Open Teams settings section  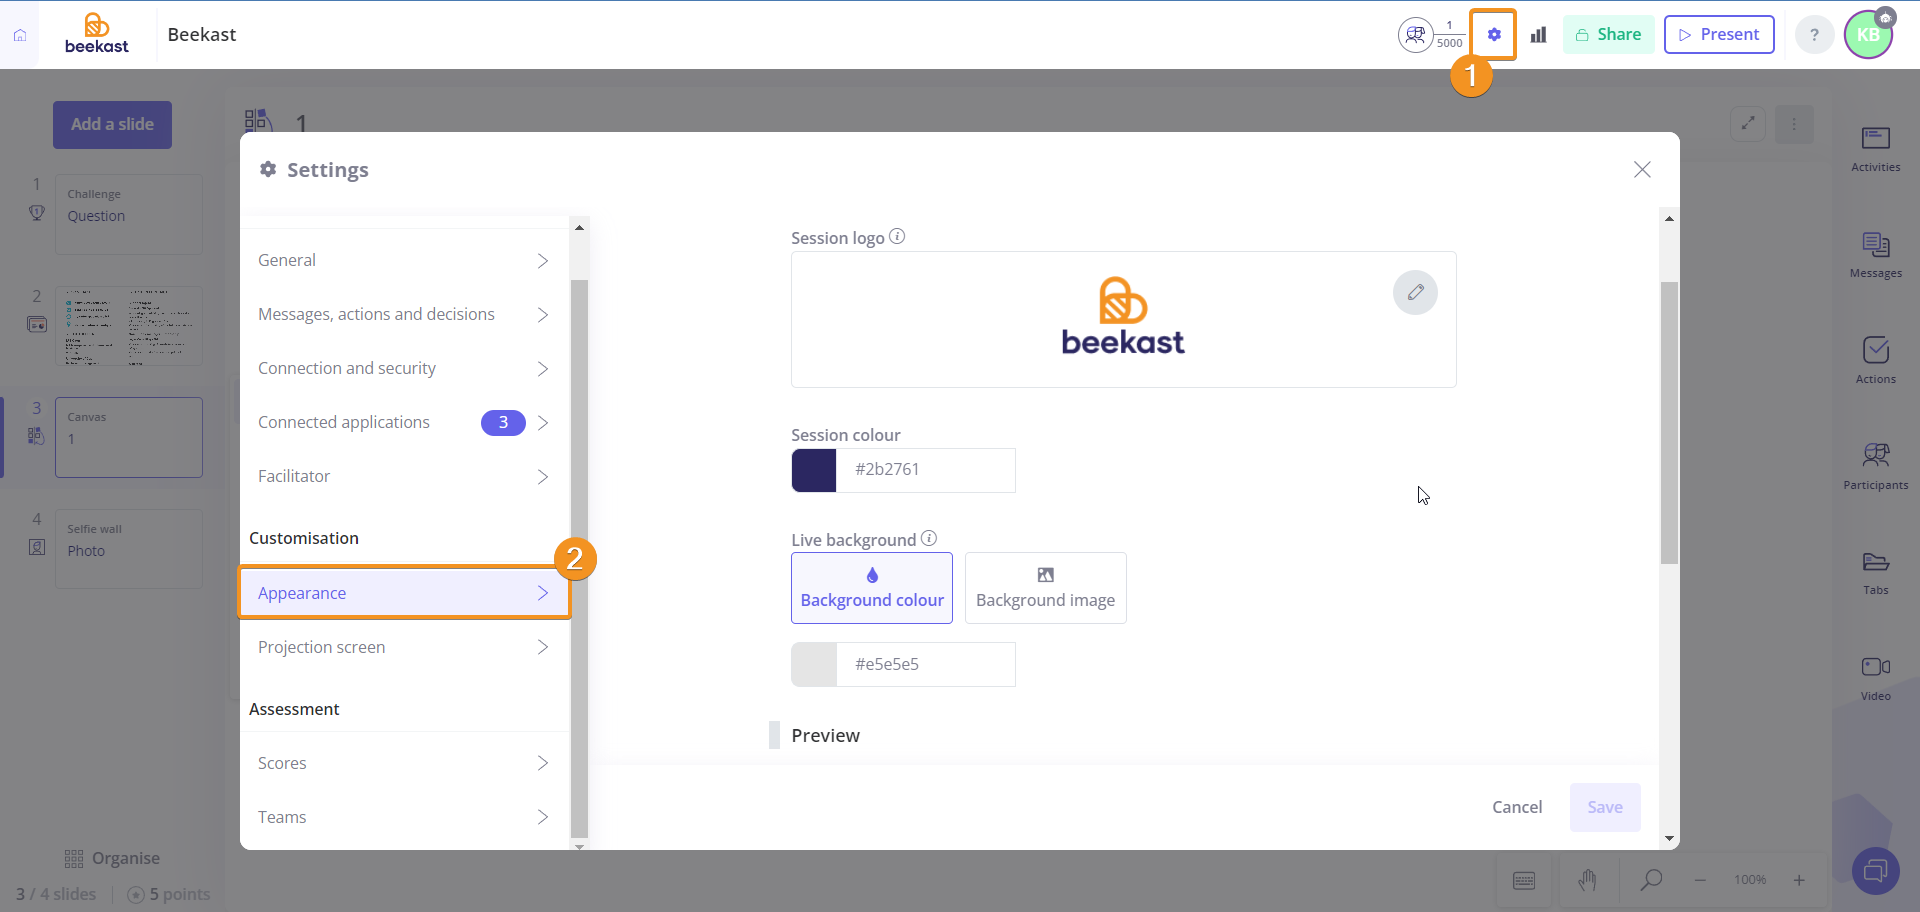click(404, 817)
